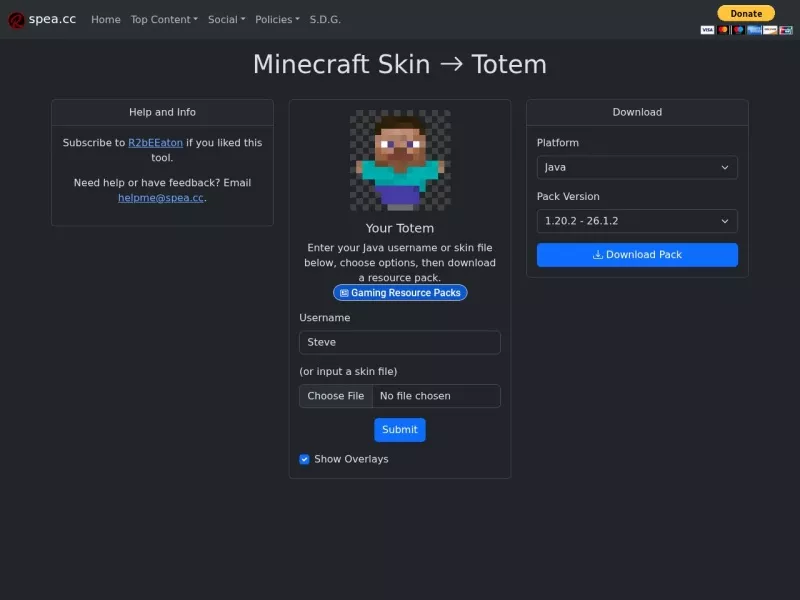The width and height of the screenshot is (800, 600).
Task: Click the Help and Info header
Action: coord(162,112)
